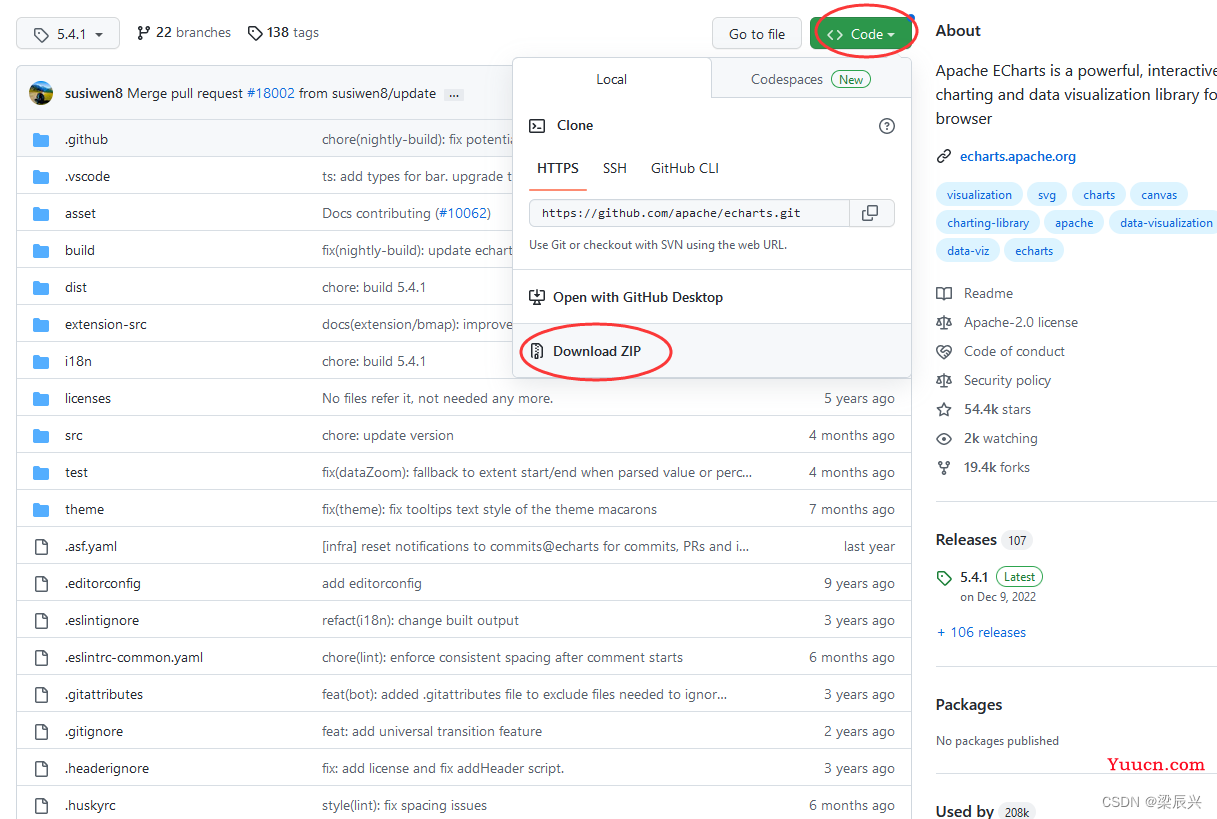This screenshot has height=819, width=1217.
Task: Click the .eslintignore file icon
Action: 41,620
